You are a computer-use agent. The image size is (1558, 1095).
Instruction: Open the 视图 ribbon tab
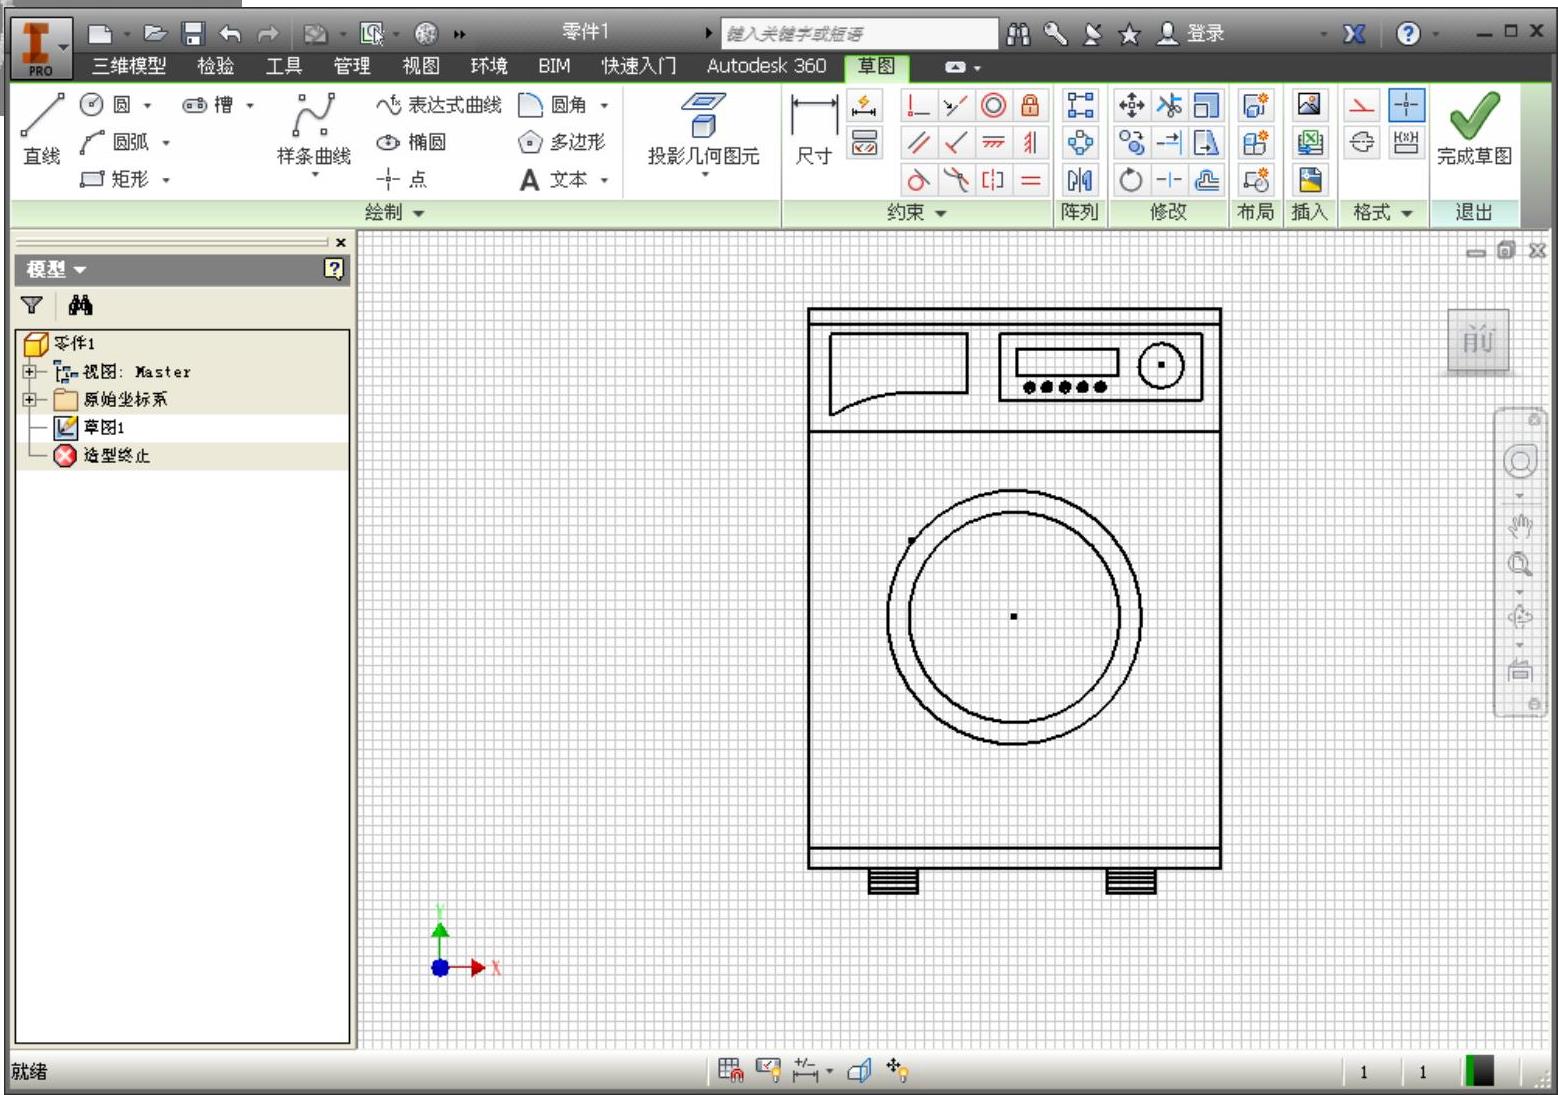421,66
